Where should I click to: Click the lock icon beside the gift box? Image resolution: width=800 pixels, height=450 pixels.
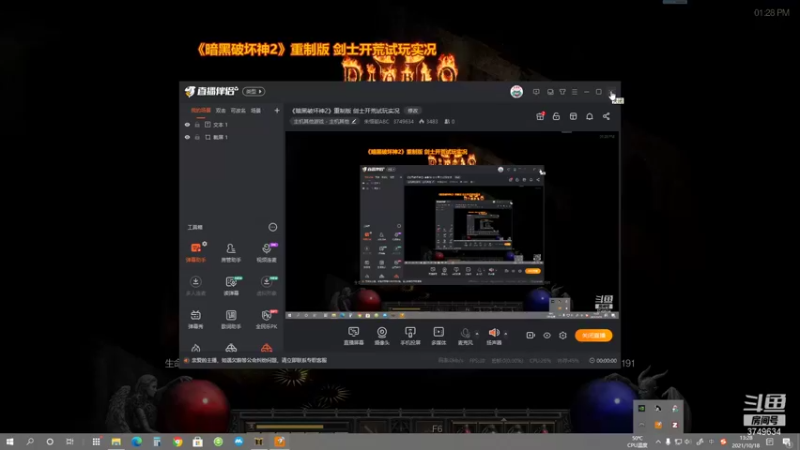click(556, 116)
